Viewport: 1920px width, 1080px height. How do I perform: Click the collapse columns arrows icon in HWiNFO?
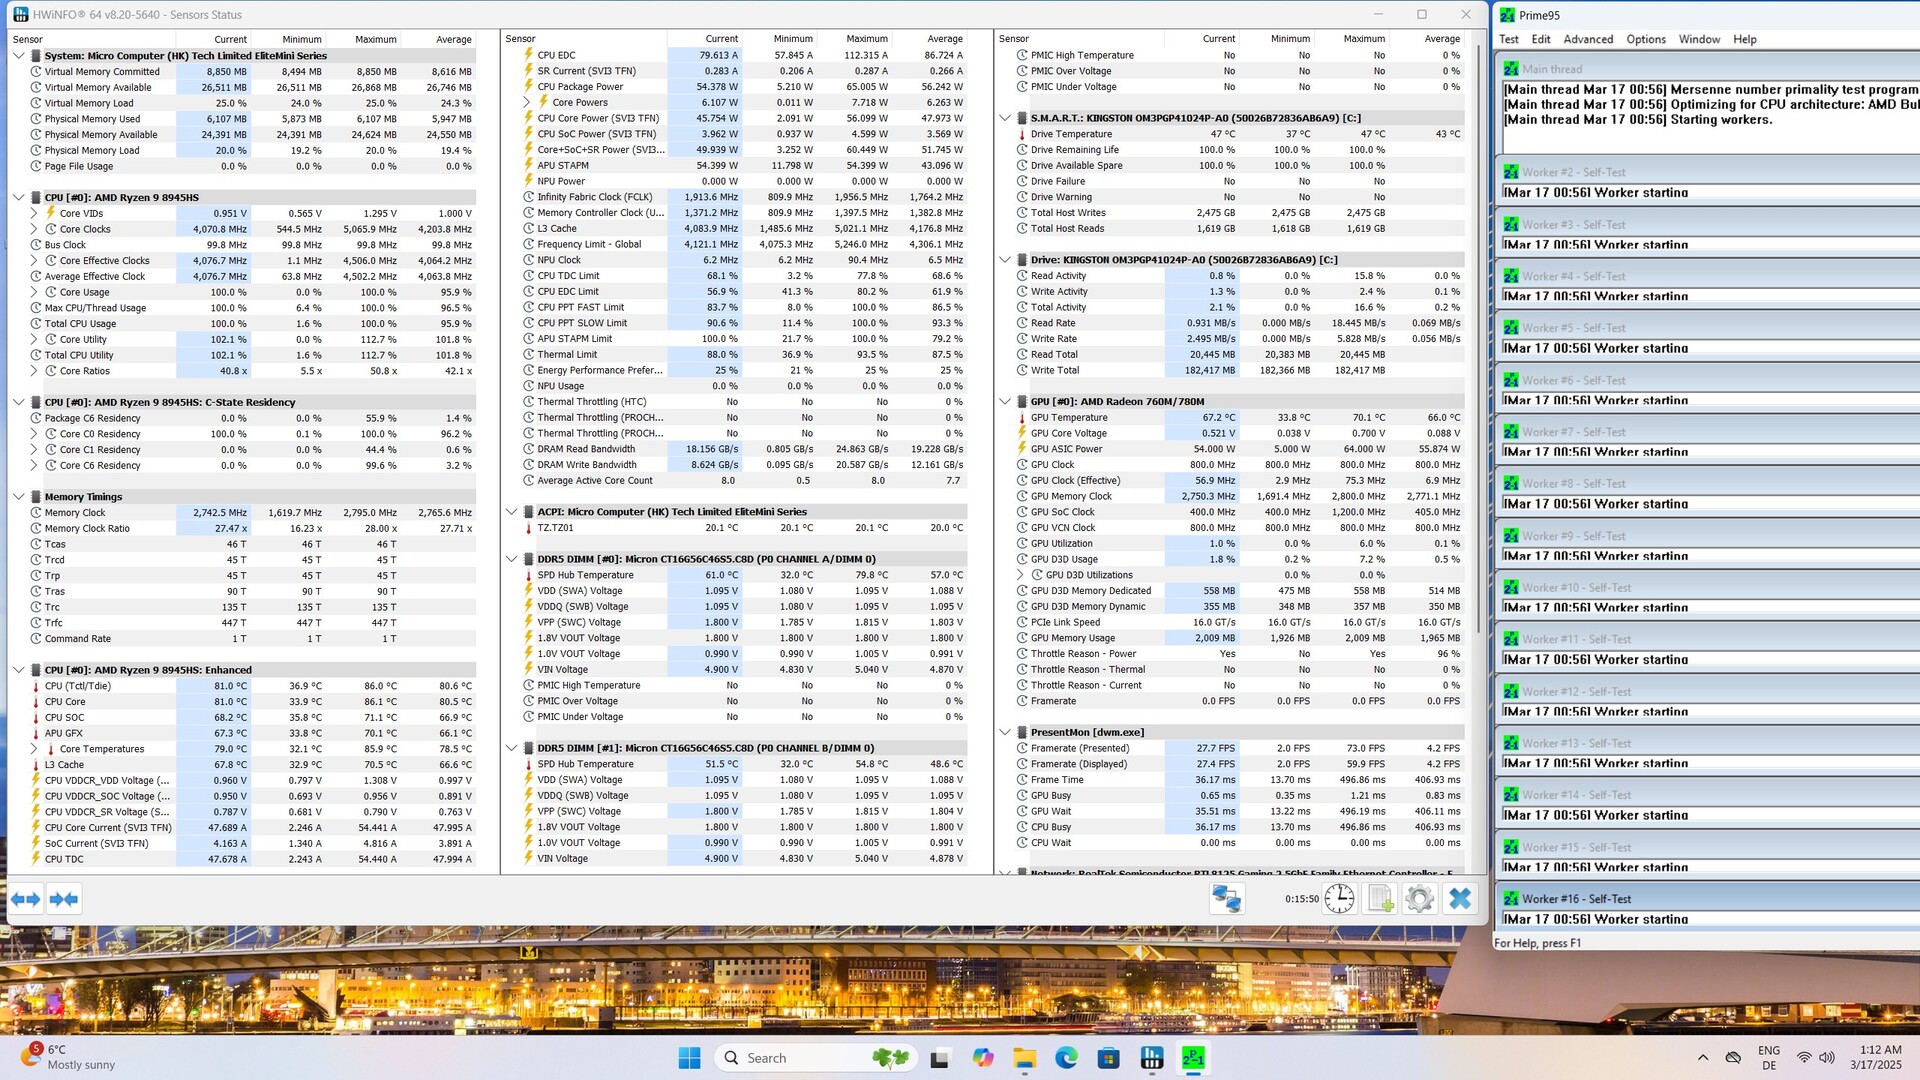pyautogui.click(x=64, y=899)
